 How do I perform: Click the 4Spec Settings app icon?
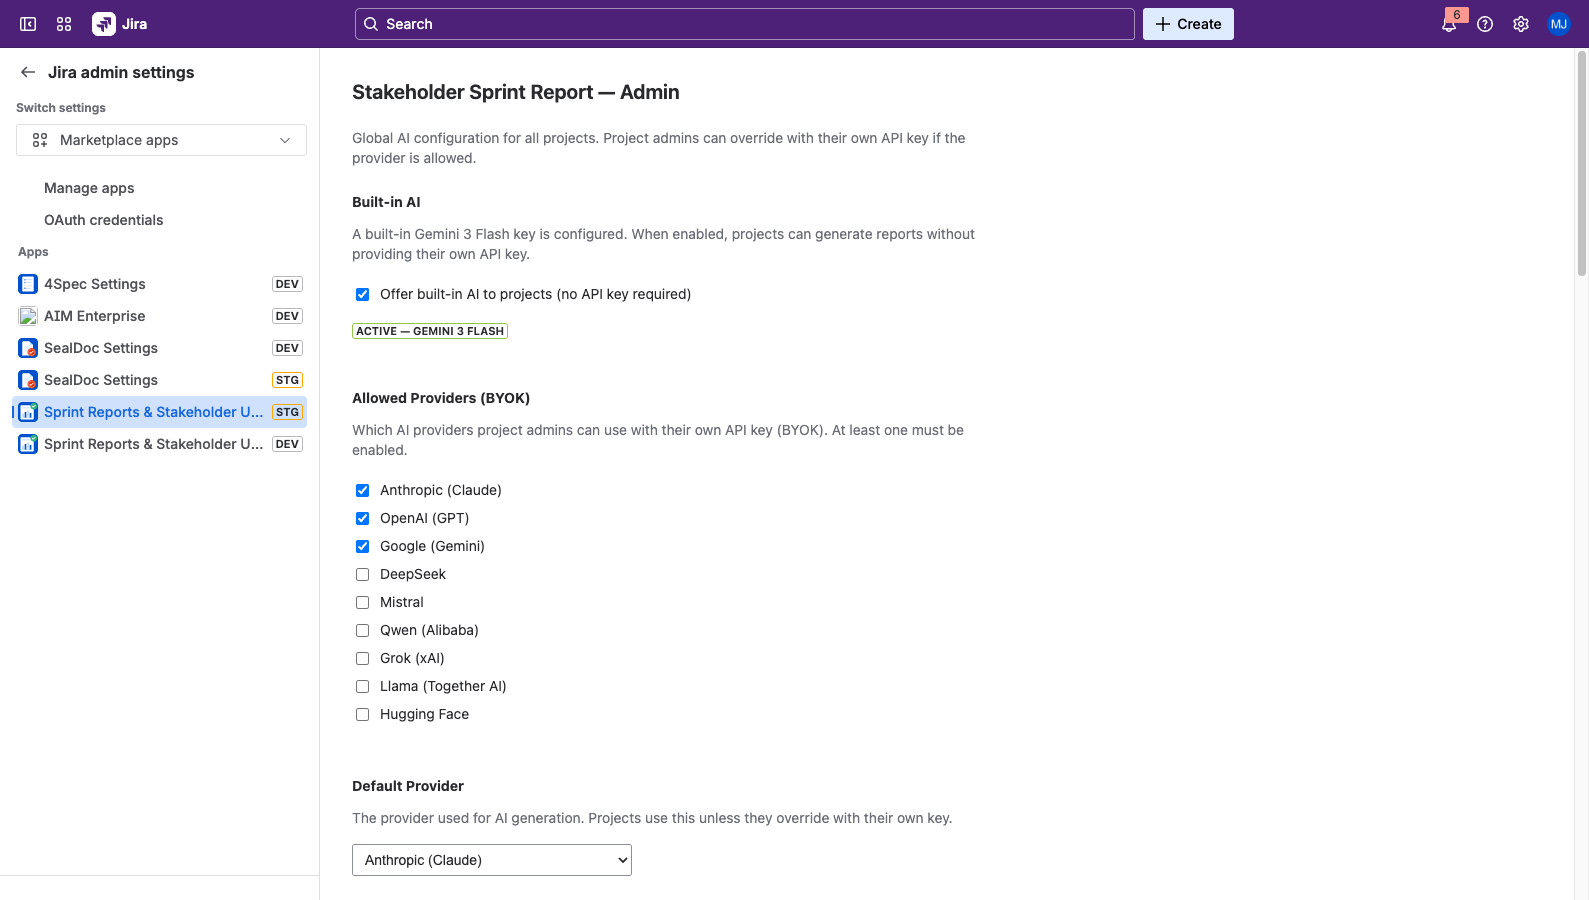(x=28, y=284)
